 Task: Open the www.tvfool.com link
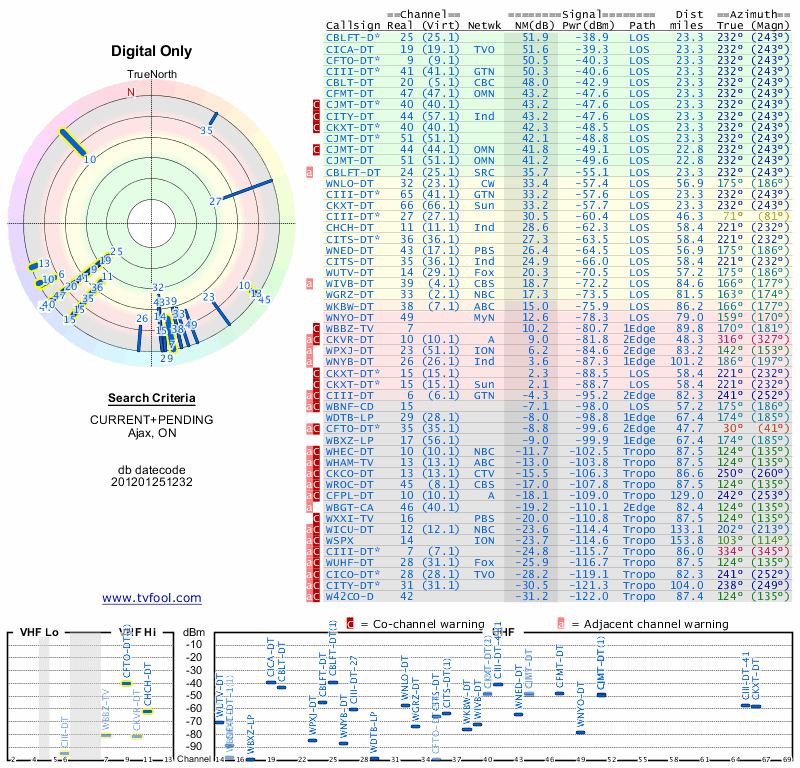[x=152, y=598]
